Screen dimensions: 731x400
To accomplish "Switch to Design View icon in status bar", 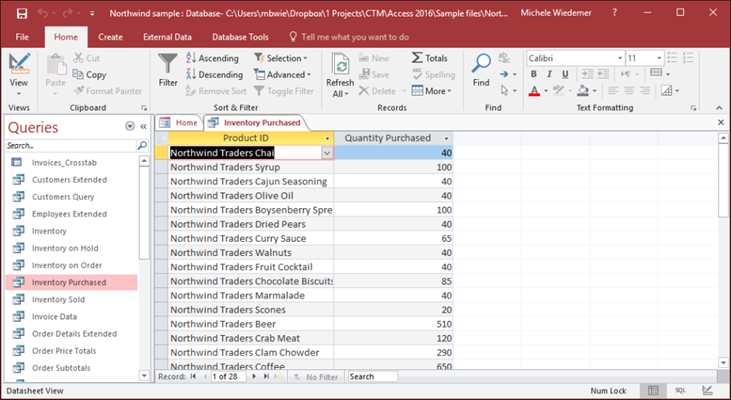I will (707, 390).
